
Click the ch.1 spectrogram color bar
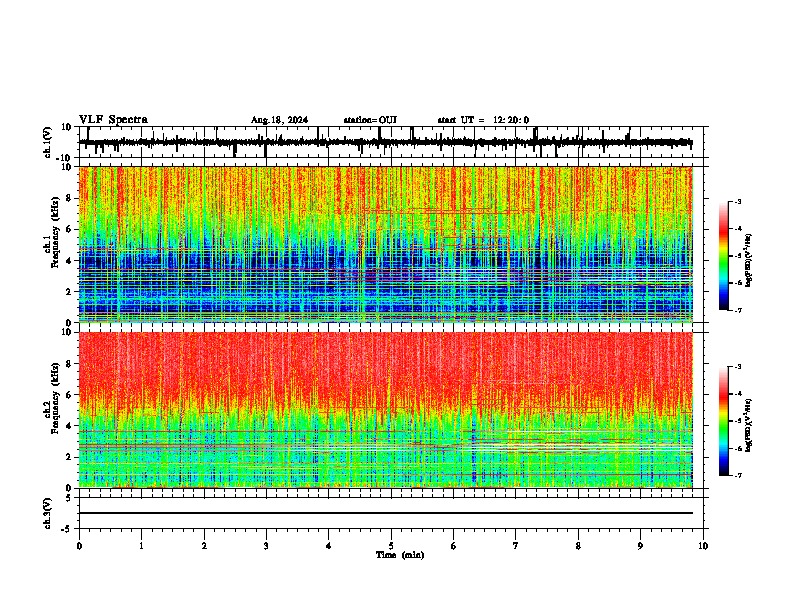pyautogui.click(x=724, y=256)
